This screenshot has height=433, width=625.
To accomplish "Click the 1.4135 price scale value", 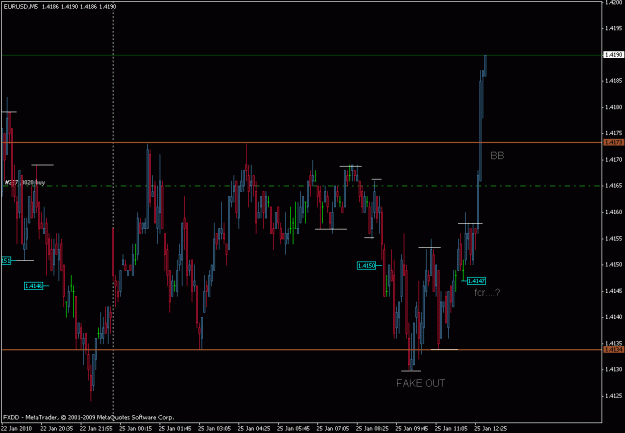I will pyautogui.click(x=613, y=343).
